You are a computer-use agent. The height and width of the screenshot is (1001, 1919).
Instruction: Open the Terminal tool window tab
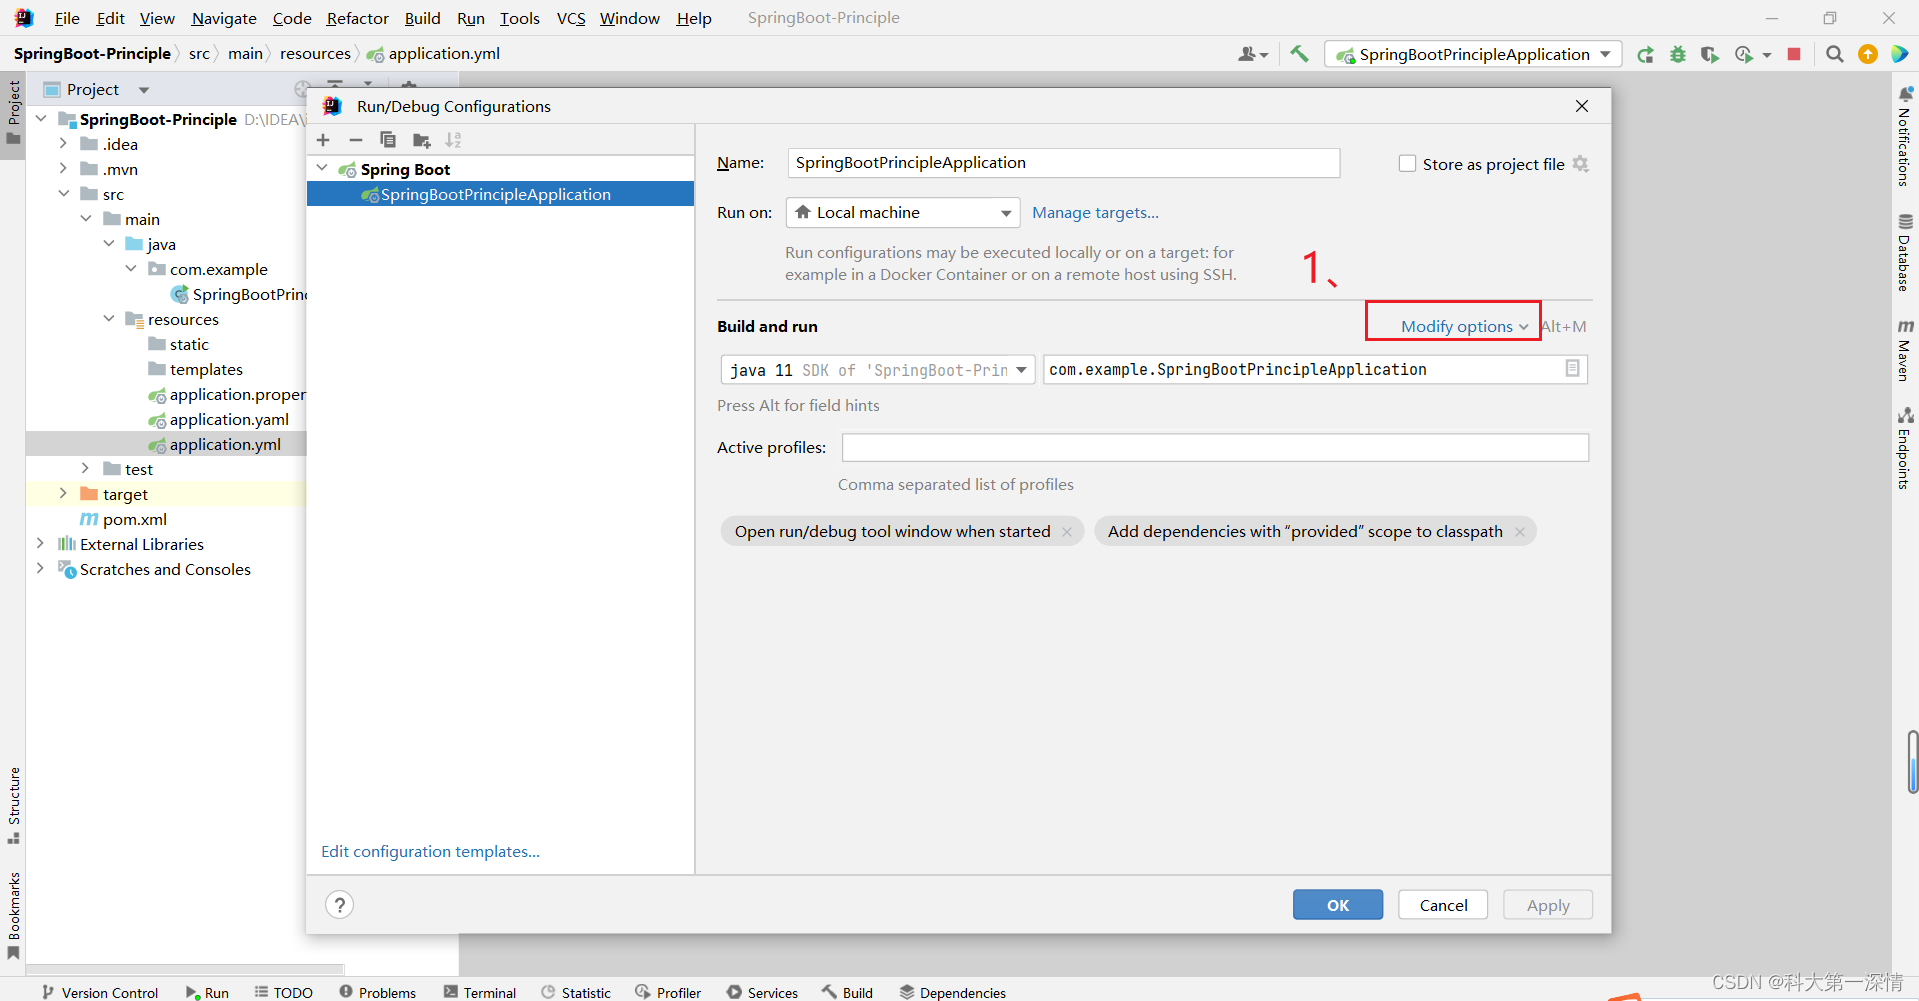pos(480,992)
